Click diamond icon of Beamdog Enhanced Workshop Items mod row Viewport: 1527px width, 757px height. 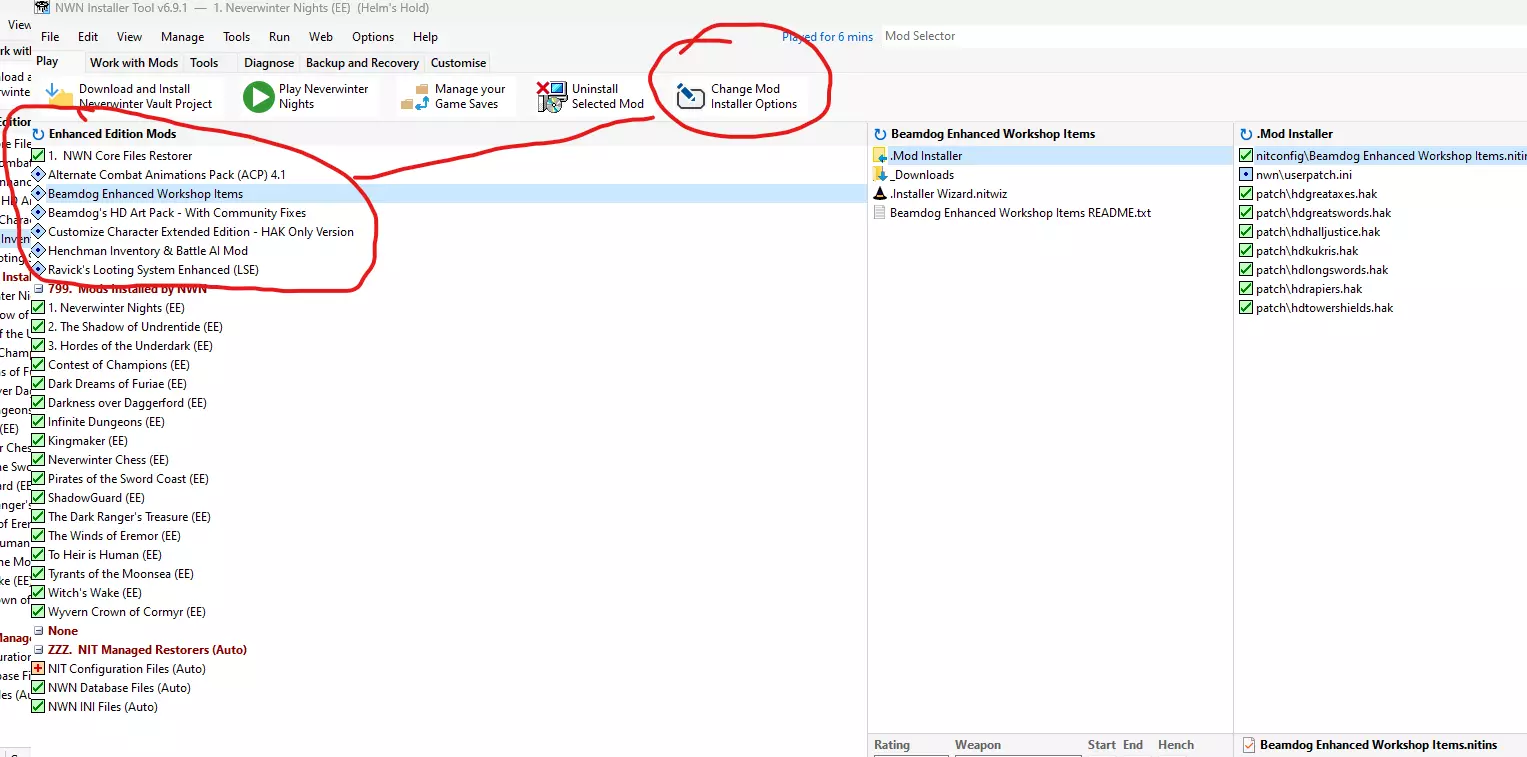pos(38,194)
